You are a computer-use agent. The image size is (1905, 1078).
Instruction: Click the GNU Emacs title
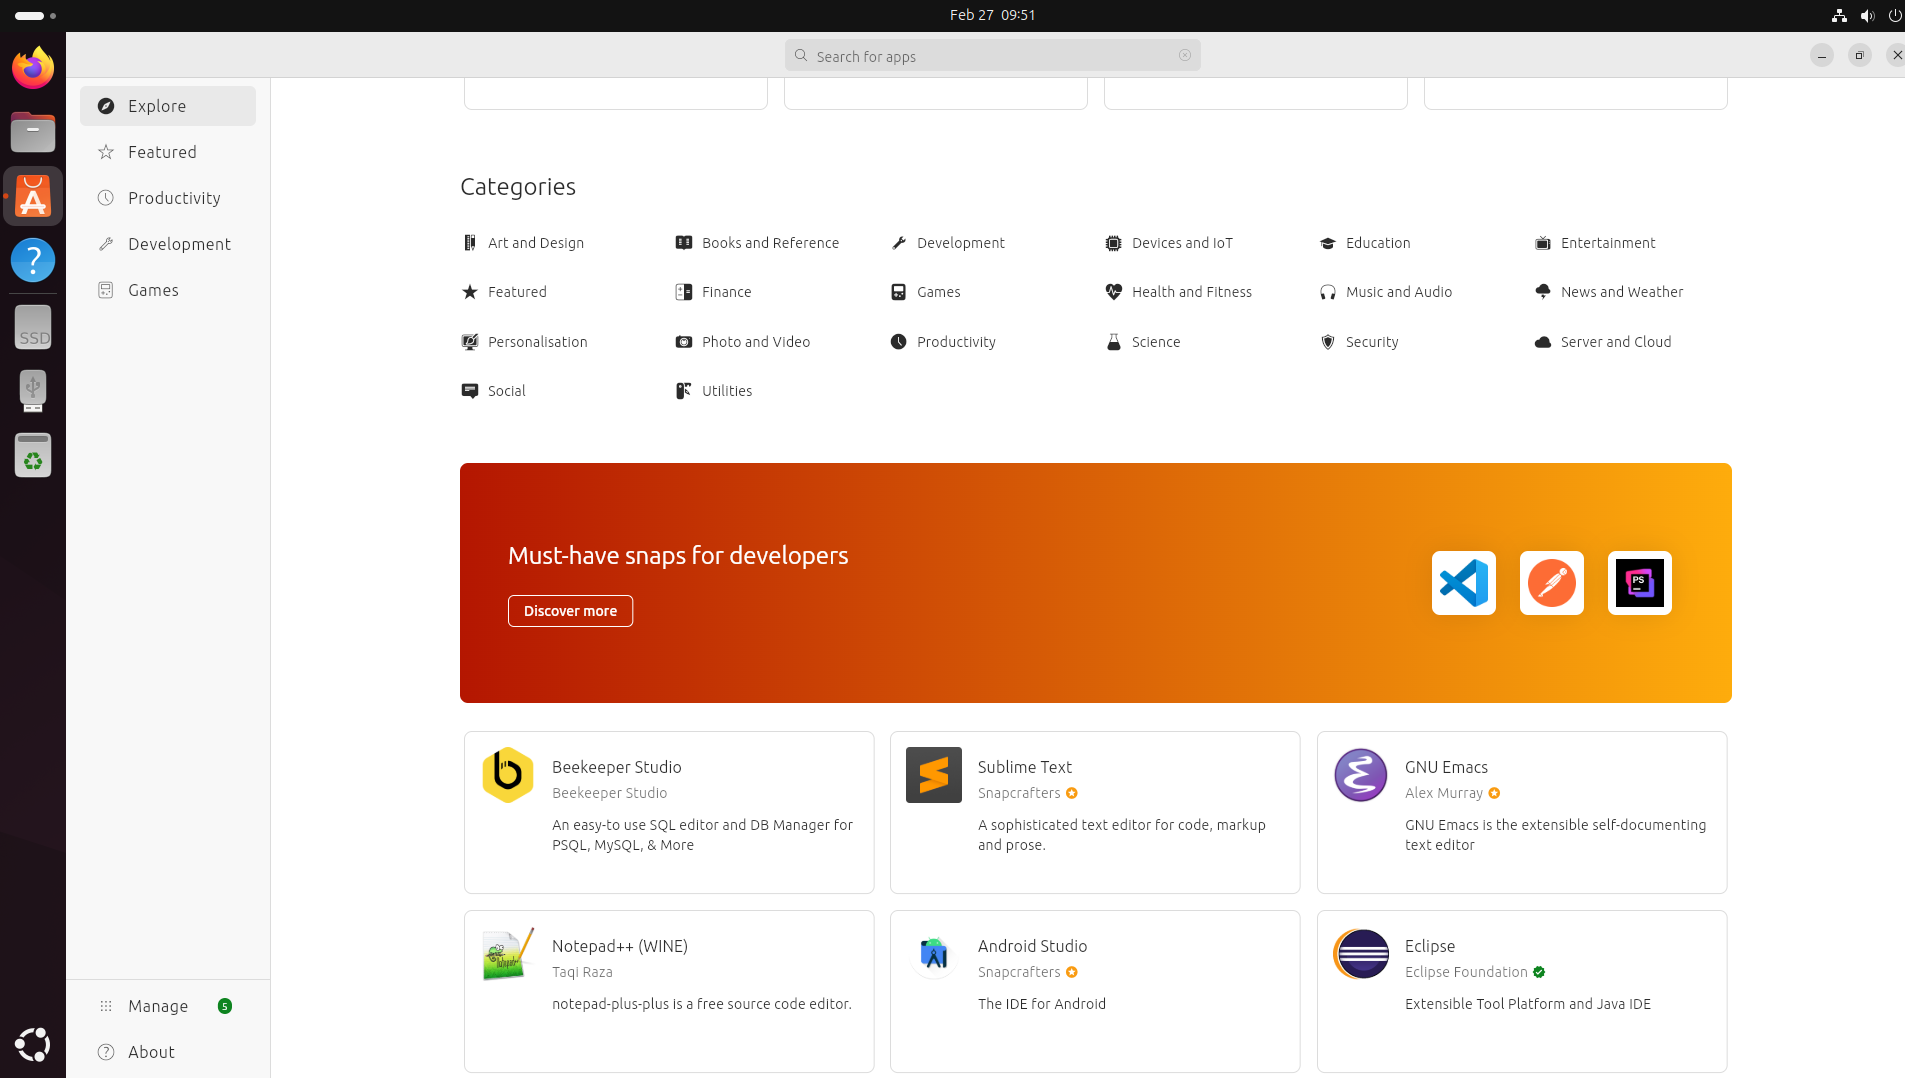point(1446,767)
